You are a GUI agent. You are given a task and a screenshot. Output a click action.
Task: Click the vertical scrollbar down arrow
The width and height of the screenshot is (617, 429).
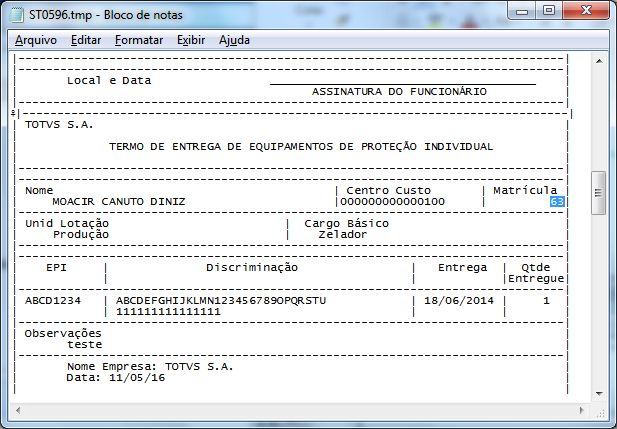pos(599,394)
